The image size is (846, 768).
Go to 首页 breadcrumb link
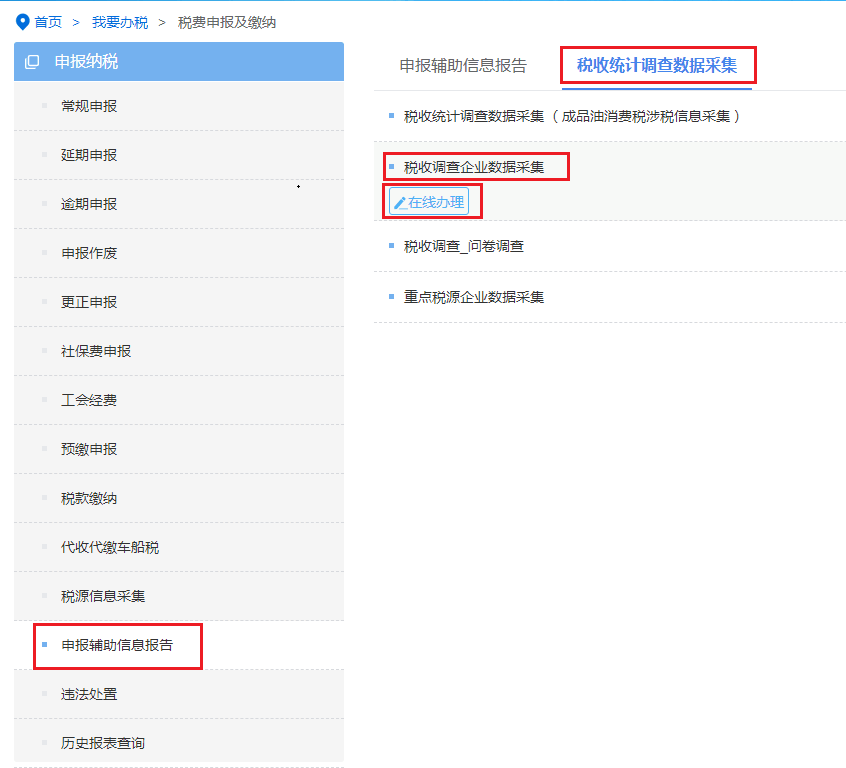click(x=48, y=22)
